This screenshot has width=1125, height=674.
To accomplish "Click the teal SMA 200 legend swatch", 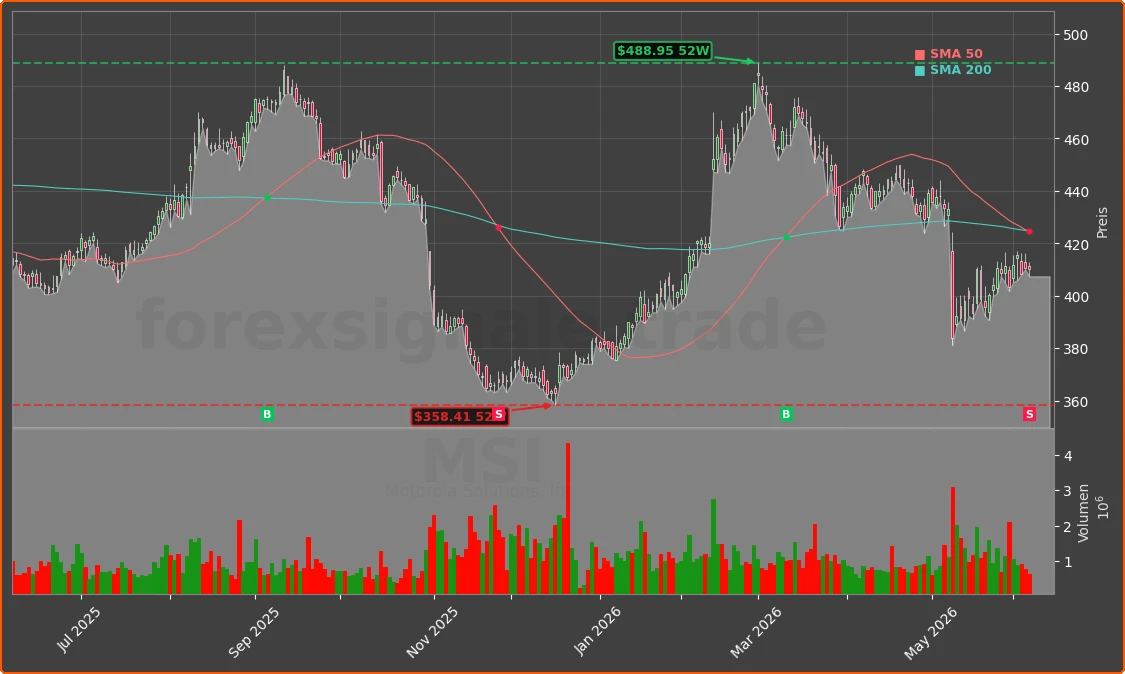I will tap(920, 70).
